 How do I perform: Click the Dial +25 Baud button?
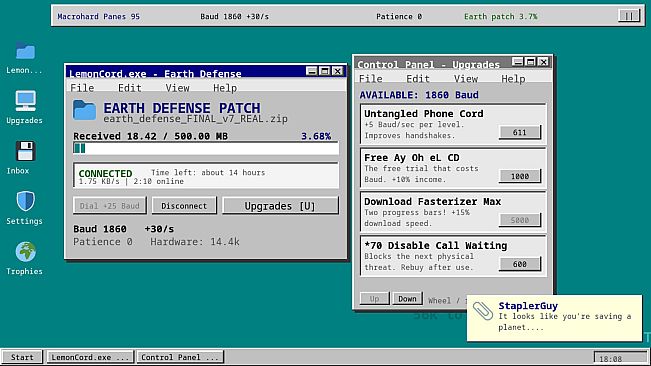point(110,206)
